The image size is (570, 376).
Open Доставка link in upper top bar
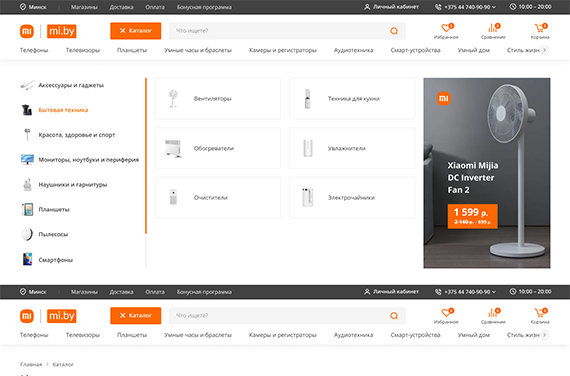coord(121,7)
